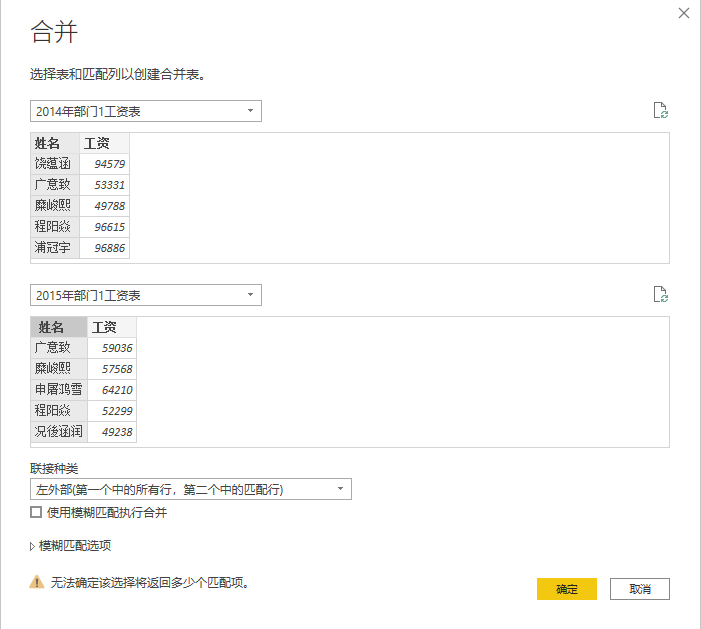Click cell 94579 in first table
The height and width of the screenshot is (629, 701).
tap(104, 164)
